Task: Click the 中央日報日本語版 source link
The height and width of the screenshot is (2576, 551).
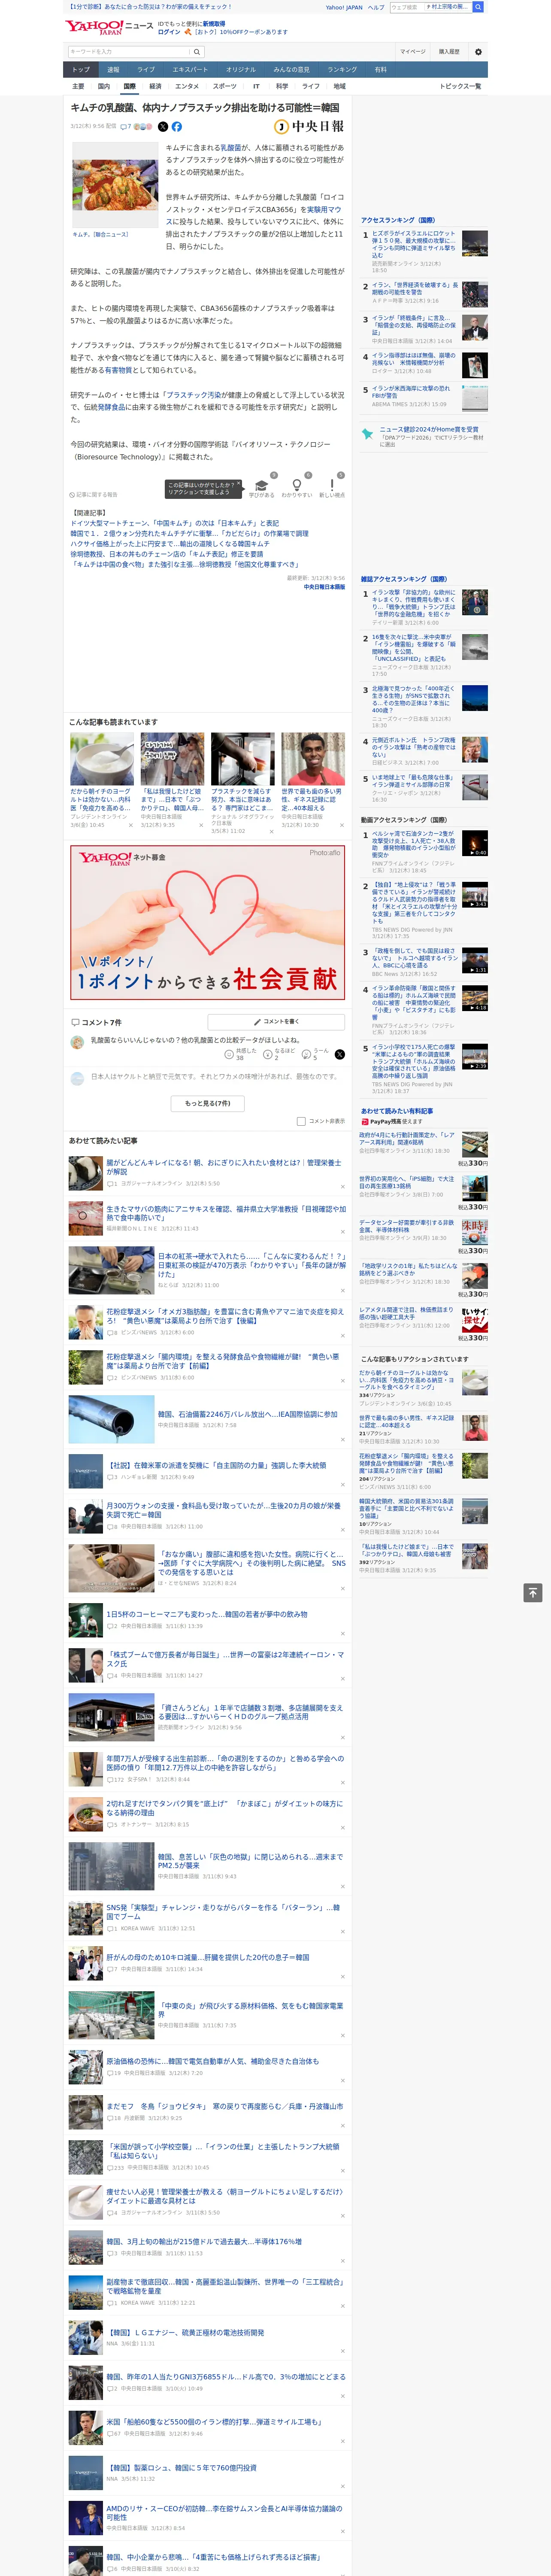Action: click(x=324, y=587)
